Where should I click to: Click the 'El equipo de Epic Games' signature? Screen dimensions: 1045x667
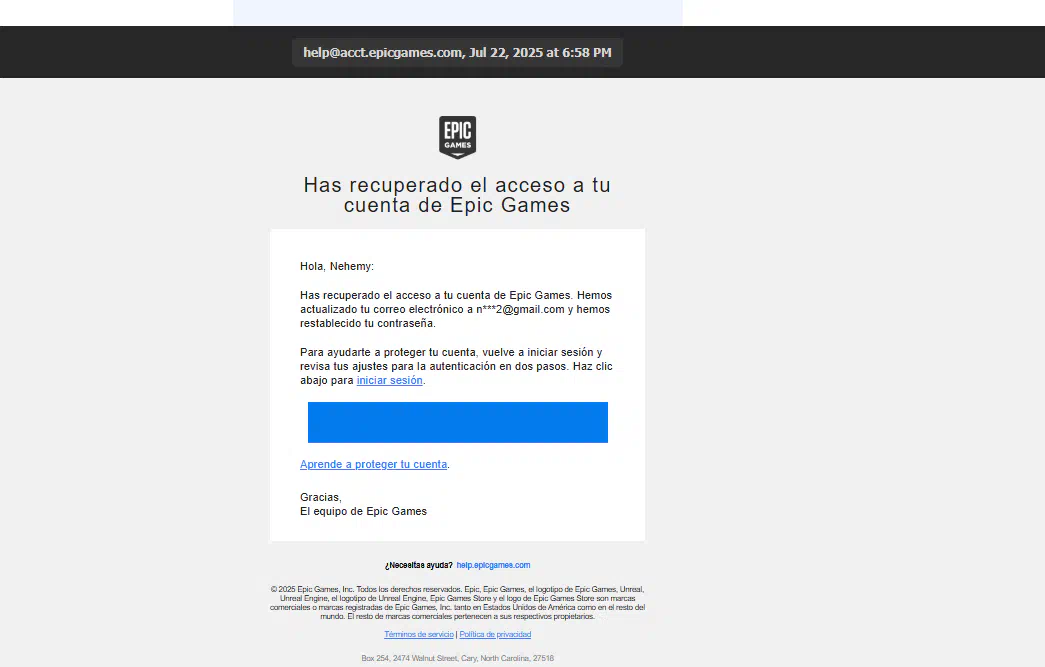363,512
